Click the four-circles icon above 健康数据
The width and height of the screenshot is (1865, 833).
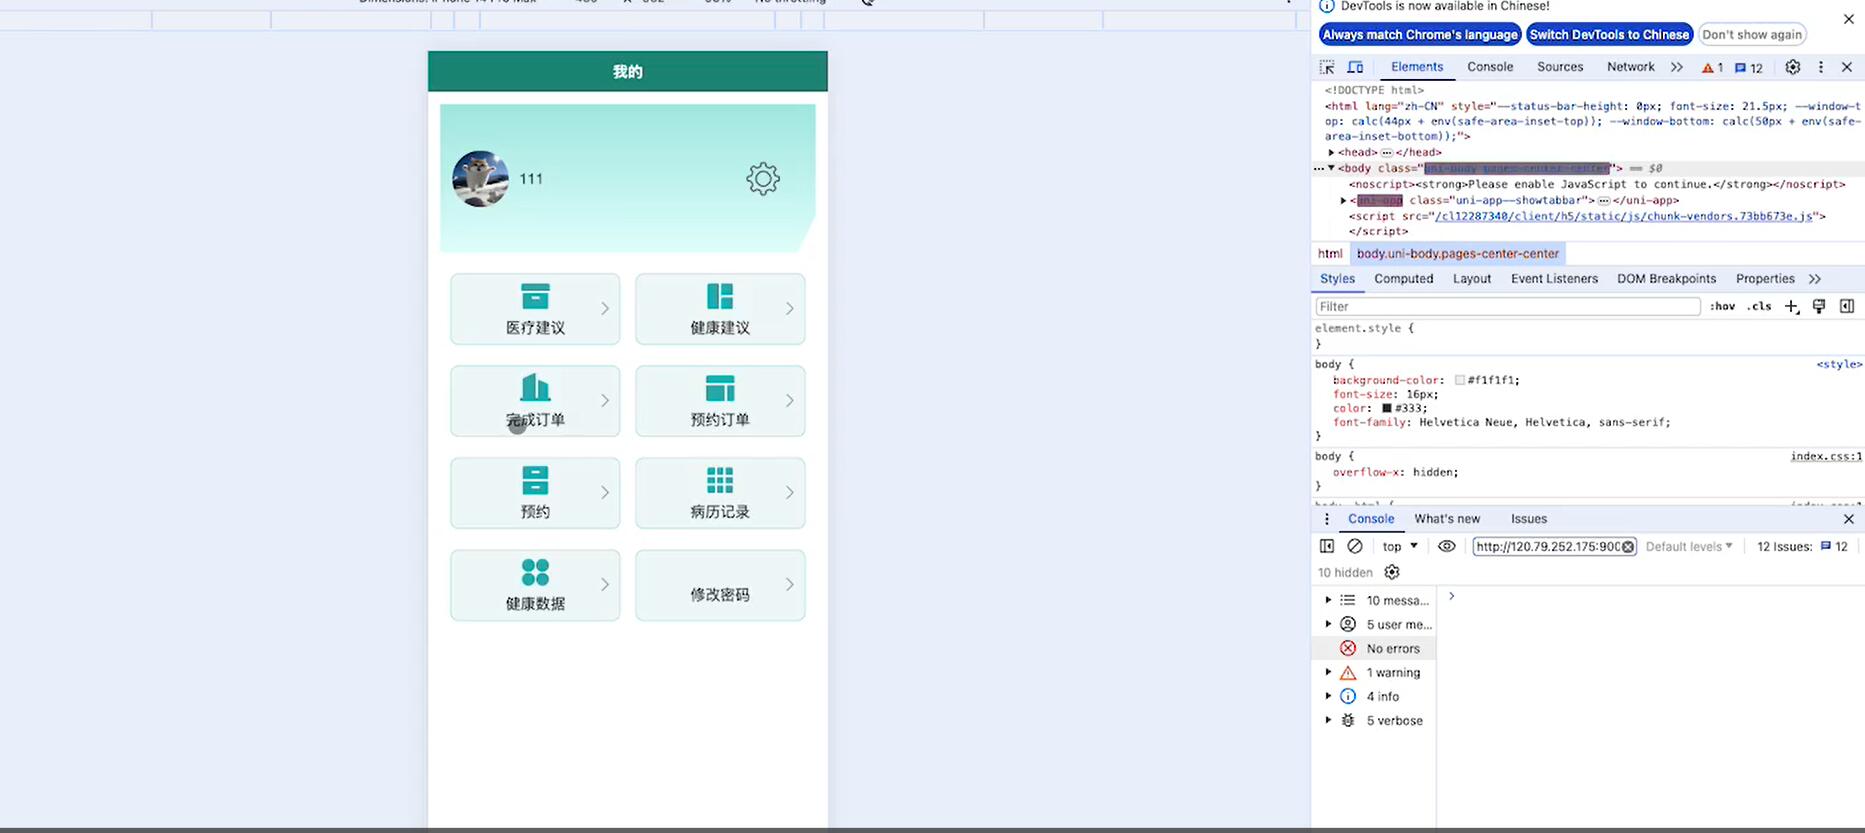pos(535,572)
